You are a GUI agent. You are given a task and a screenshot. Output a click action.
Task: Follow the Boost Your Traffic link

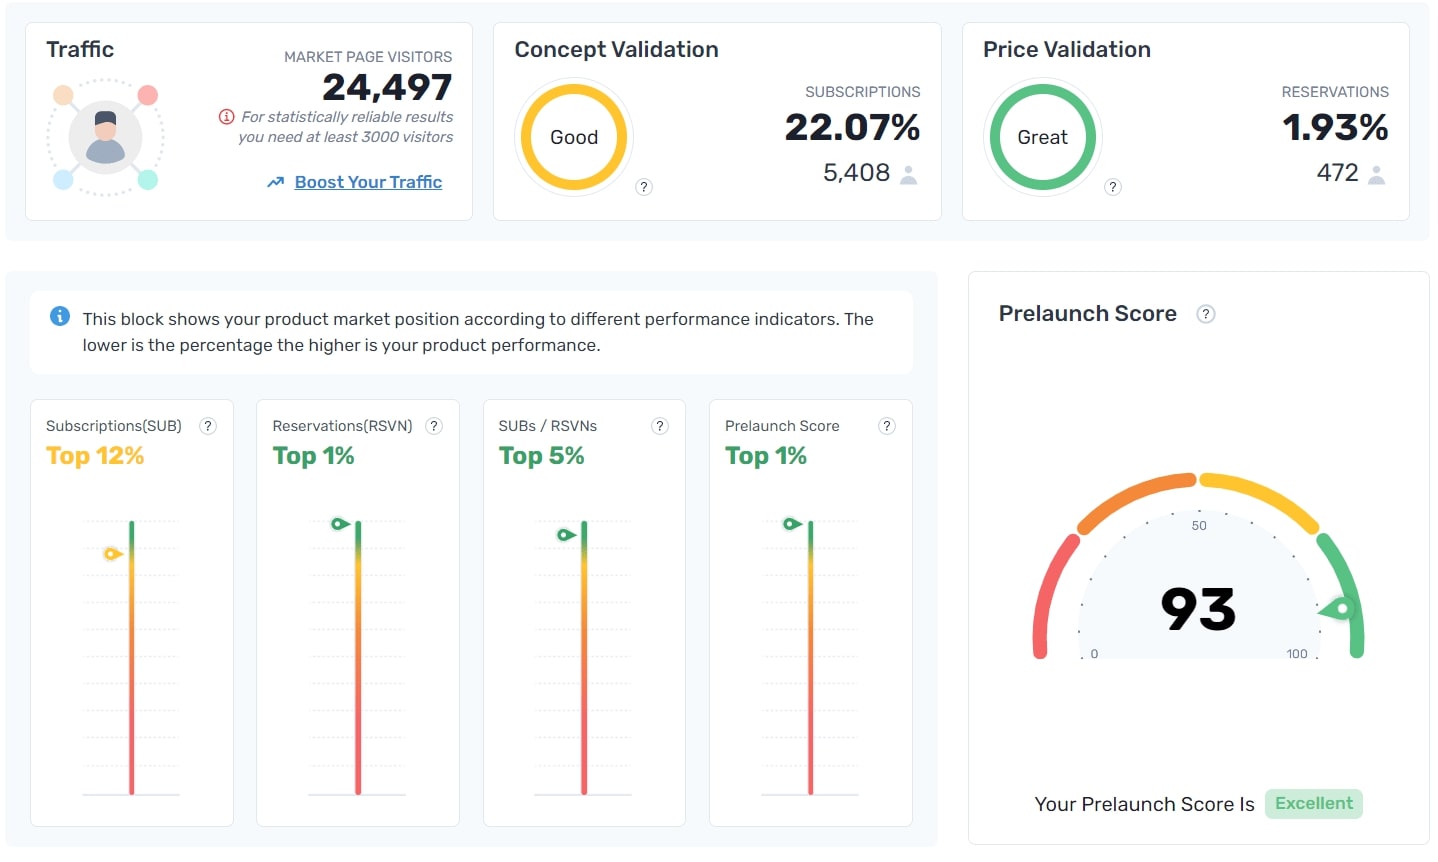[x=368, y=182]
